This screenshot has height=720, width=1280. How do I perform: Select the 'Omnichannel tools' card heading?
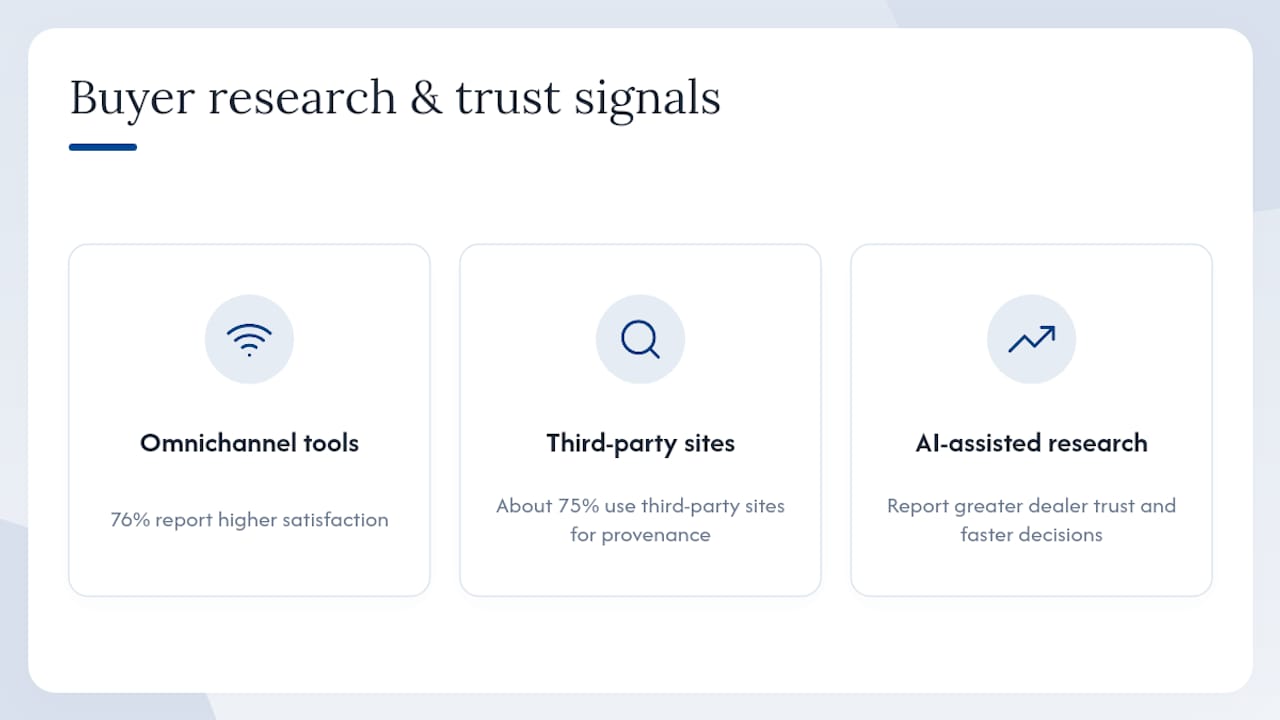(249, 443)
